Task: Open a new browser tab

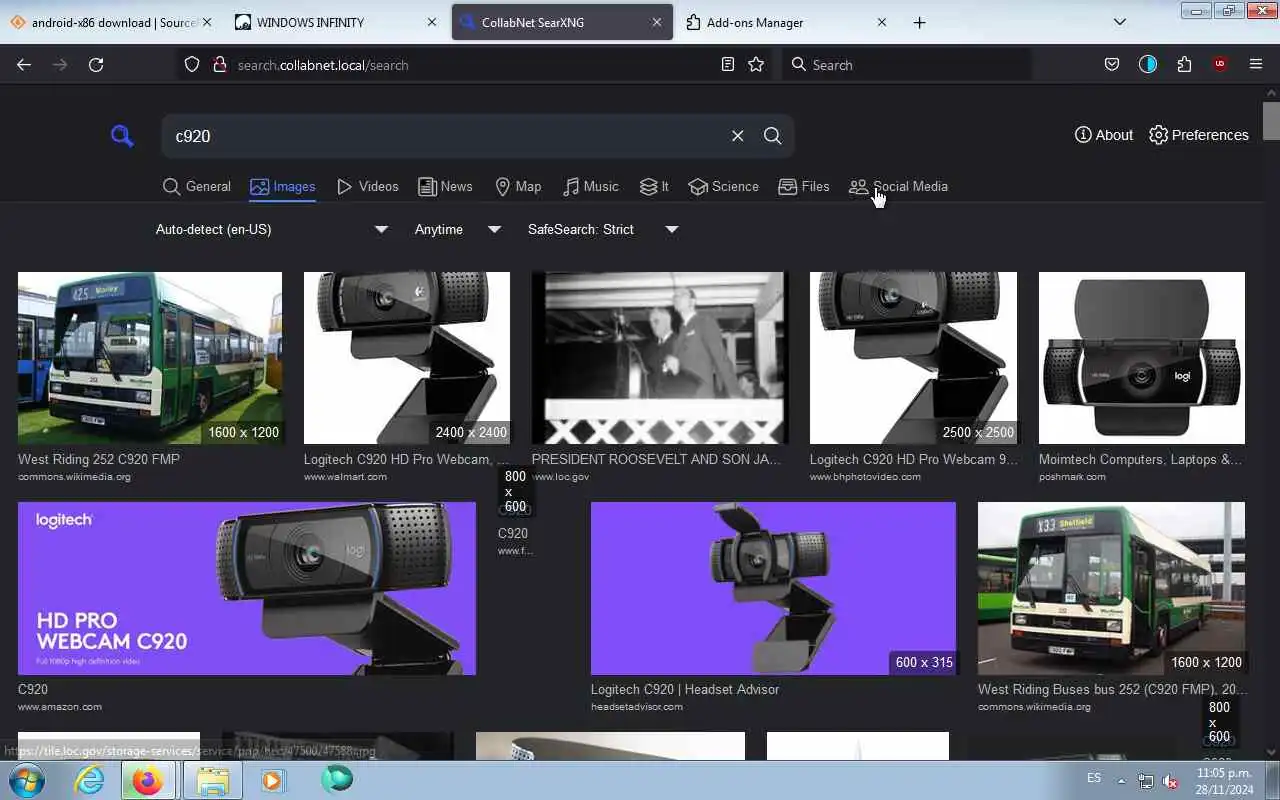Action: click(919, 22)
